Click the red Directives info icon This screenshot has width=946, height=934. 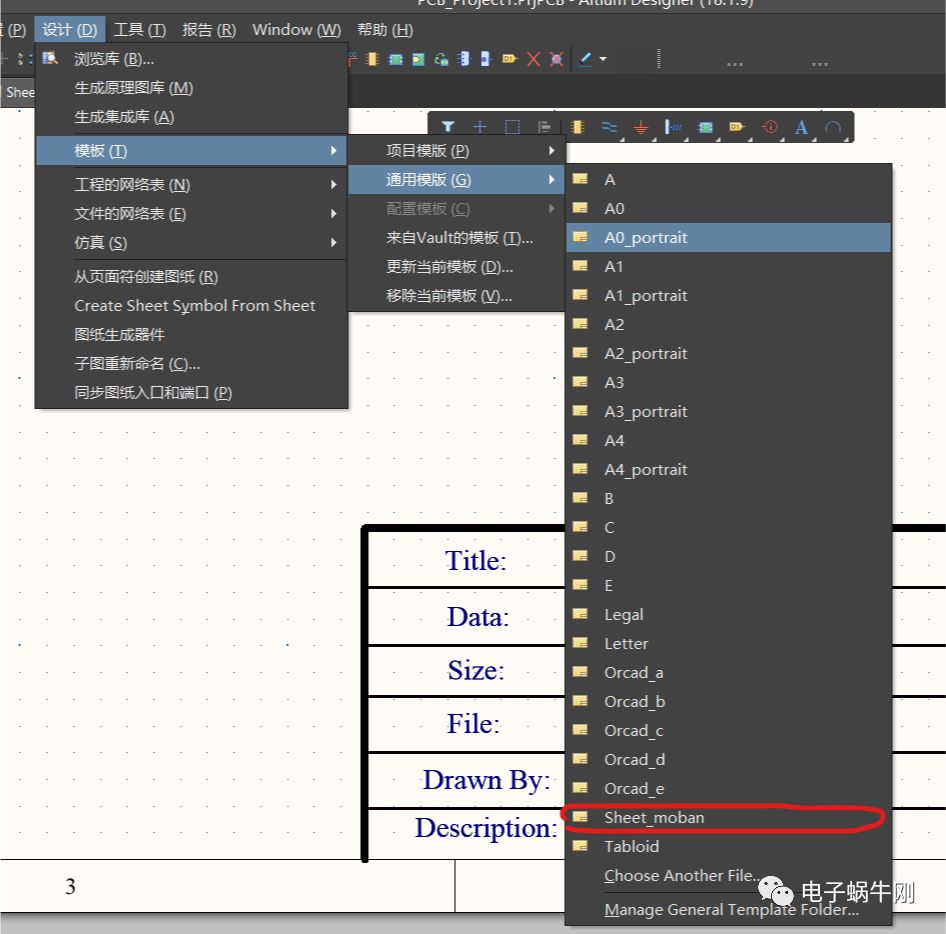tap(770, 127)
